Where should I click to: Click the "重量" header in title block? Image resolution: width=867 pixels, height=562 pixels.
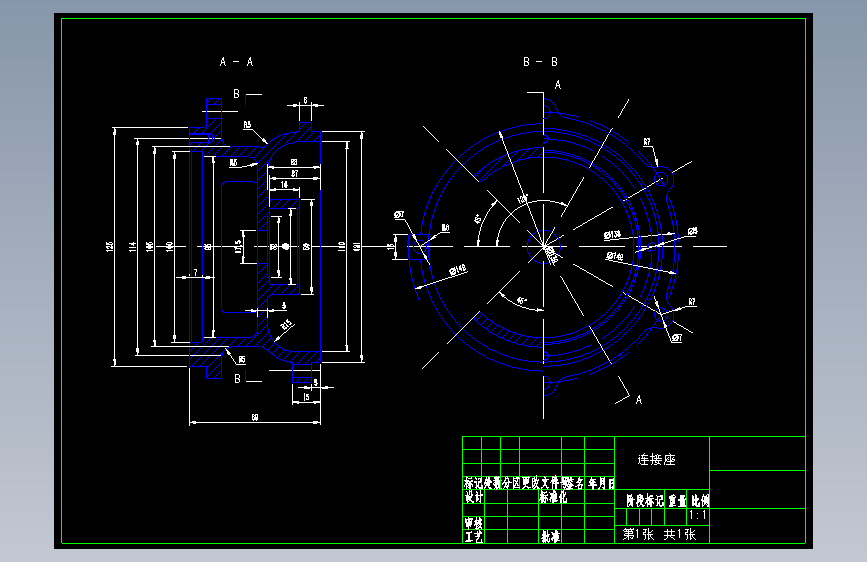point(677,501)
